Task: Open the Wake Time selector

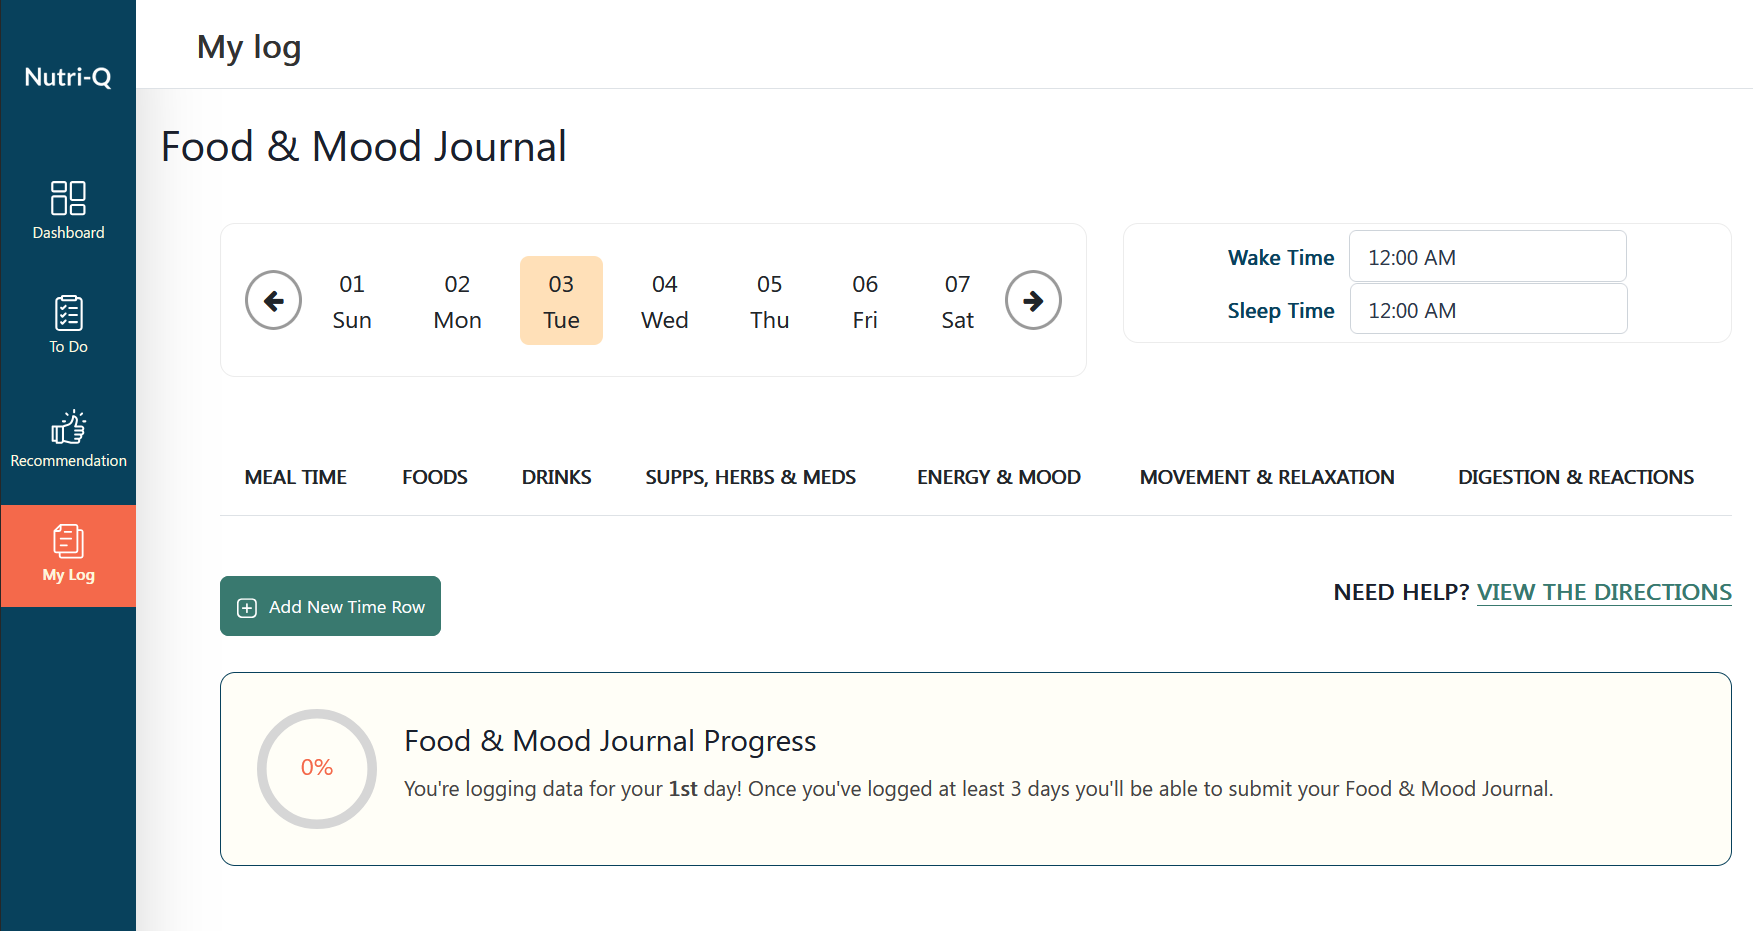Action: pyautogui.click(x=1487, y=256)
